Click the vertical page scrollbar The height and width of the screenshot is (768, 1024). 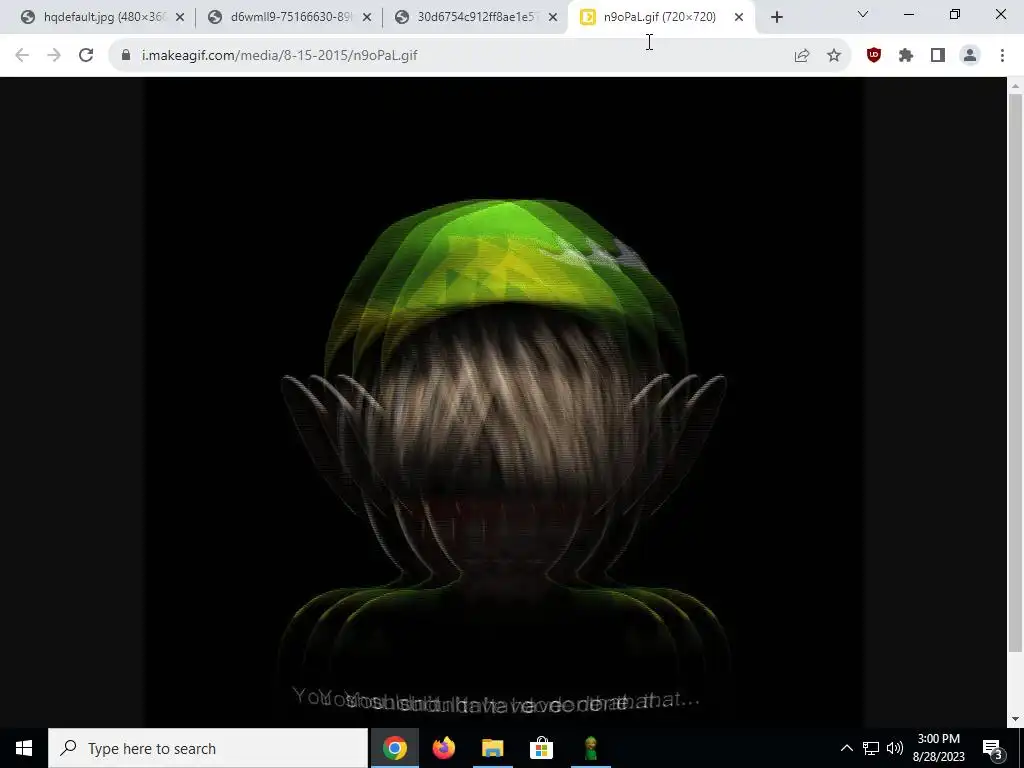point(1015,372)
